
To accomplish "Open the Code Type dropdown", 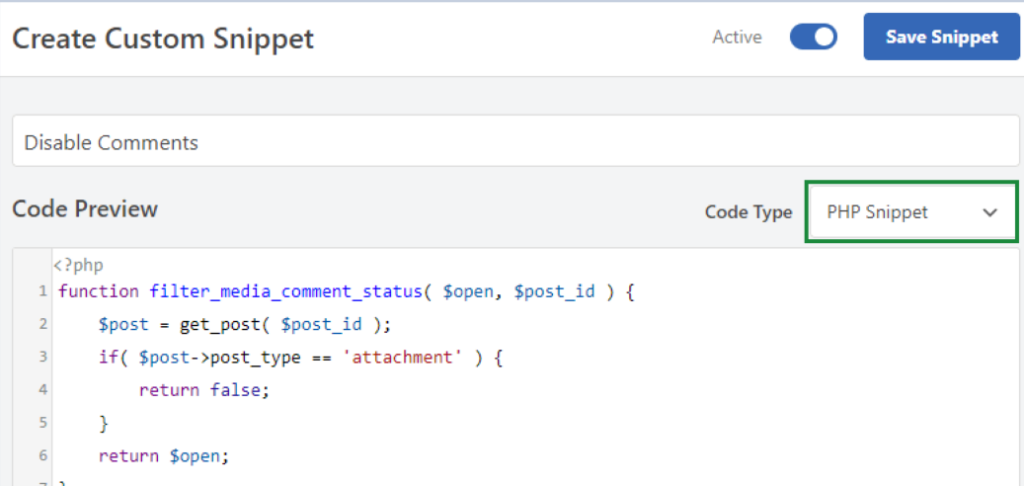I will (911, 212).
